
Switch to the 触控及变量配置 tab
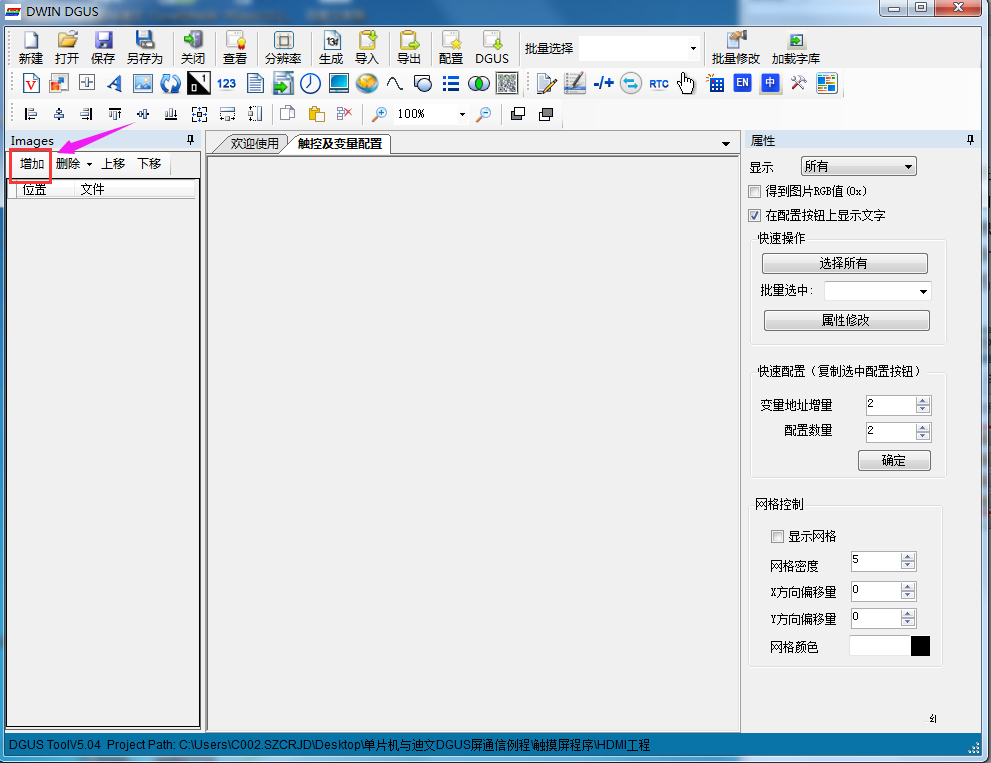pyautogui.click(x=339, y=143)
